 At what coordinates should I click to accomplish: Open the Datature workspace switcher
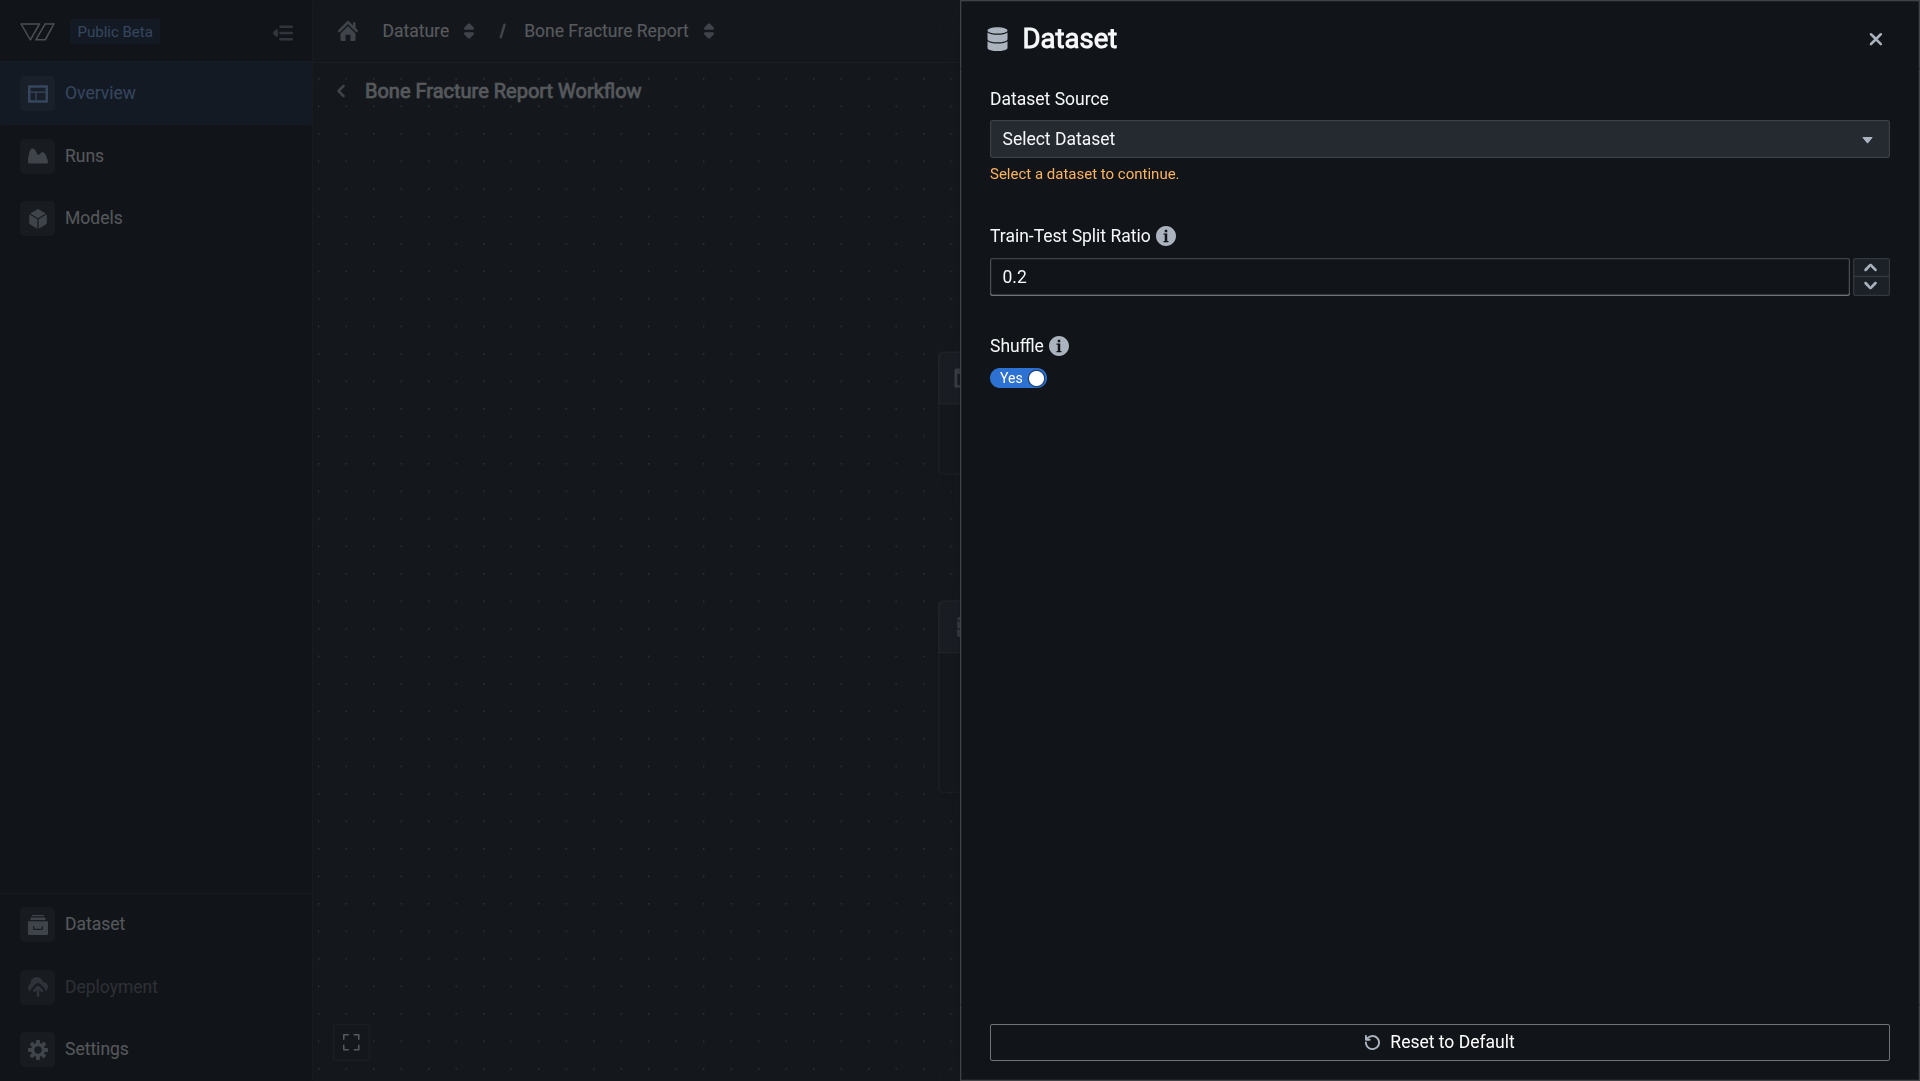tap(468, 30)
